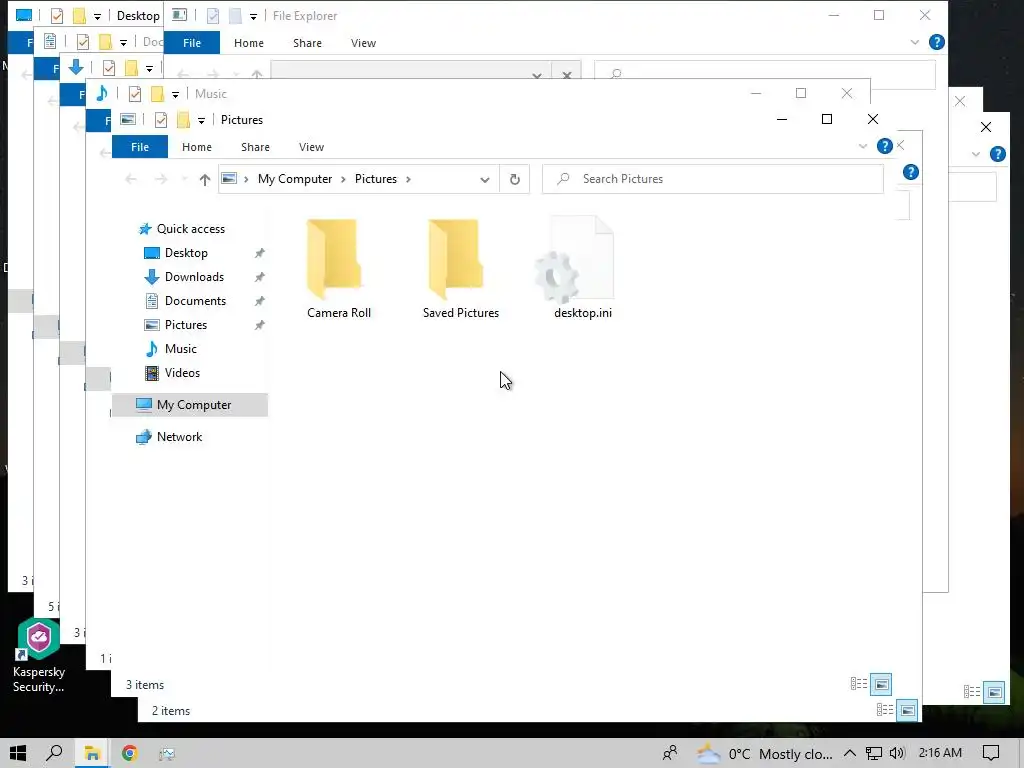Open the Saved Pictures folder
This screenshot has width=1024, height=768.
click(x=460, y=269)
